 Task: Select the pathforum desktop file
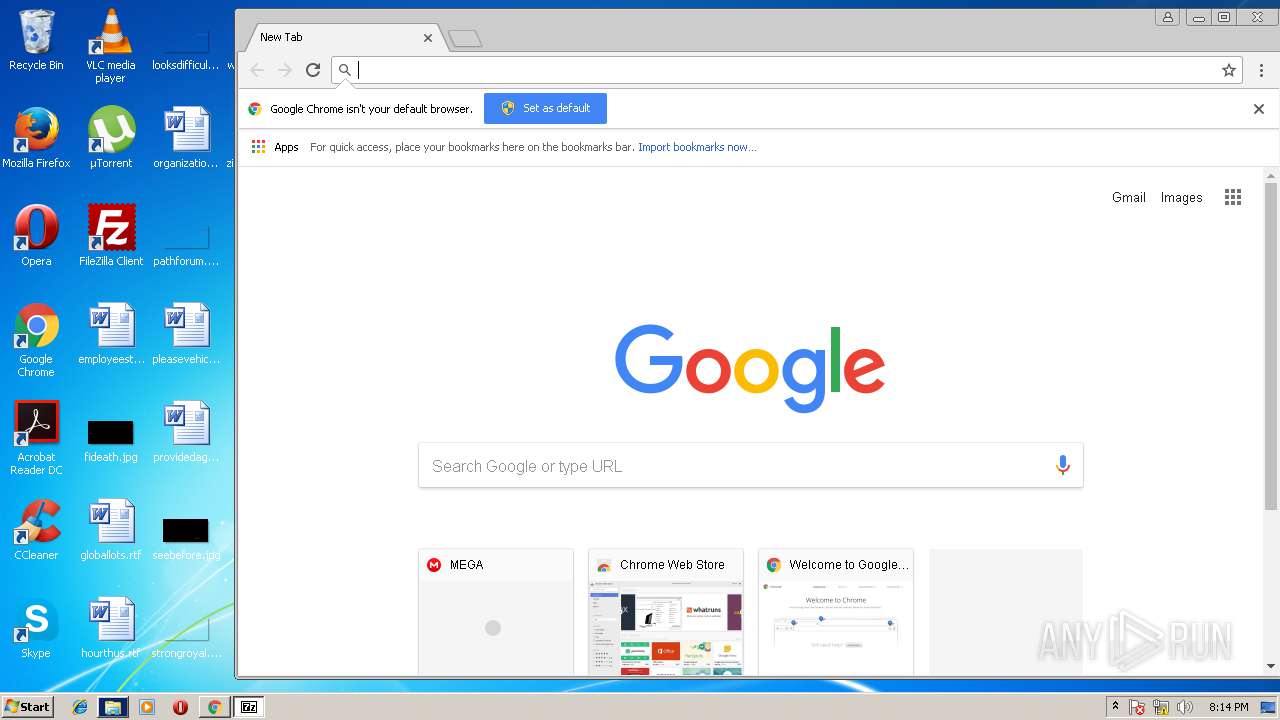pyautogui.click(x=186, y=244)
